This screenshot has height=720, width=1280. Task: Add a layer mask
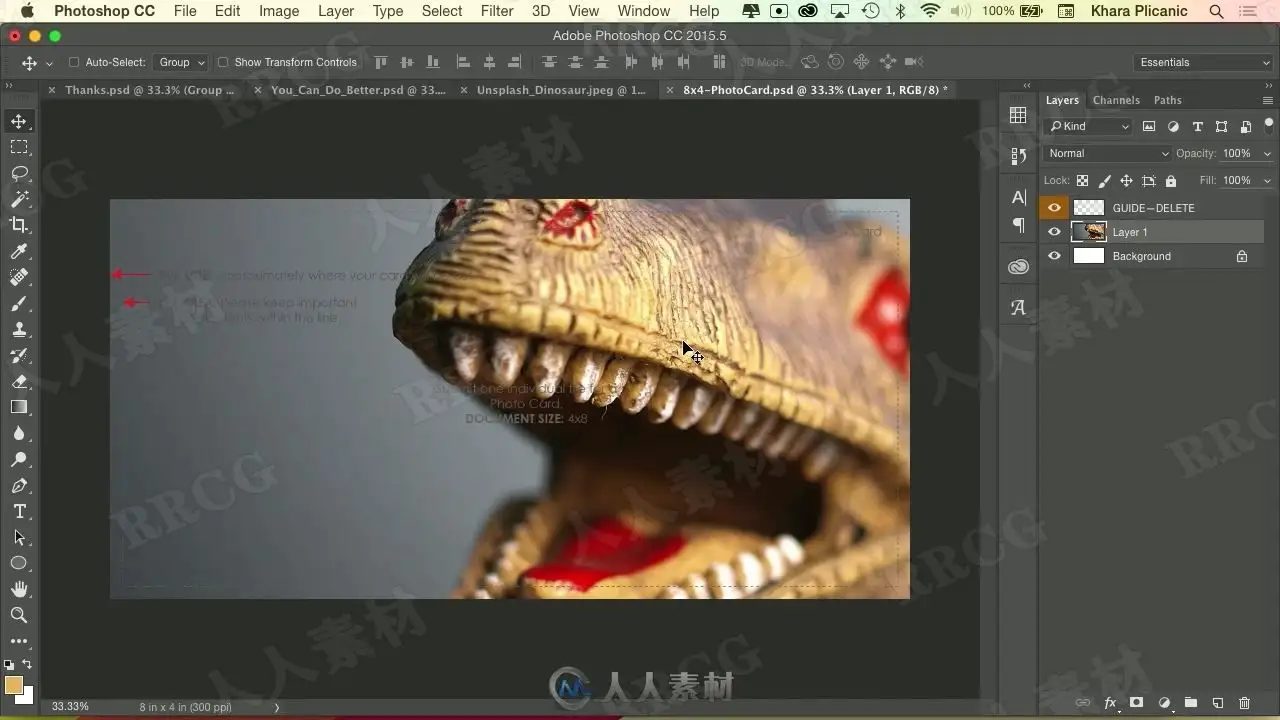point(1136,703)
